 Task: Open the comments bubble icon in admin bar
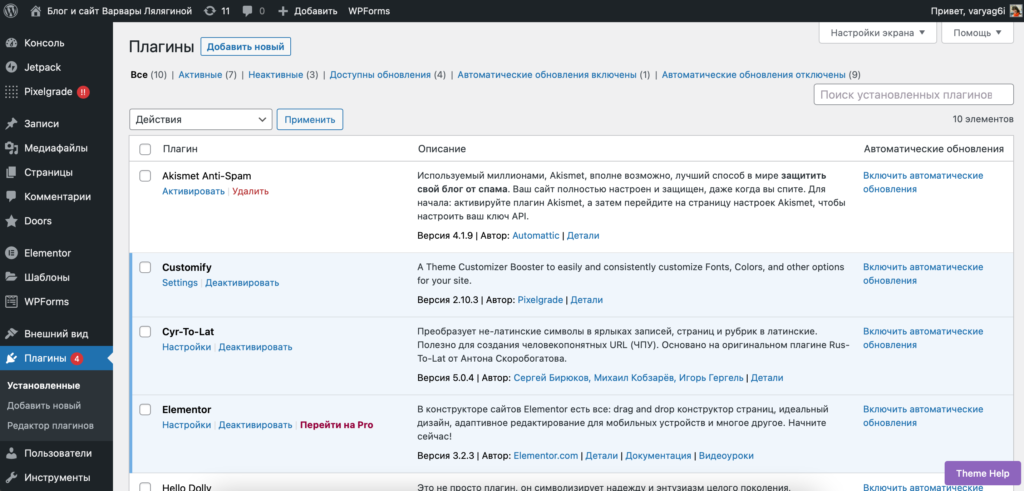(250, 10)
